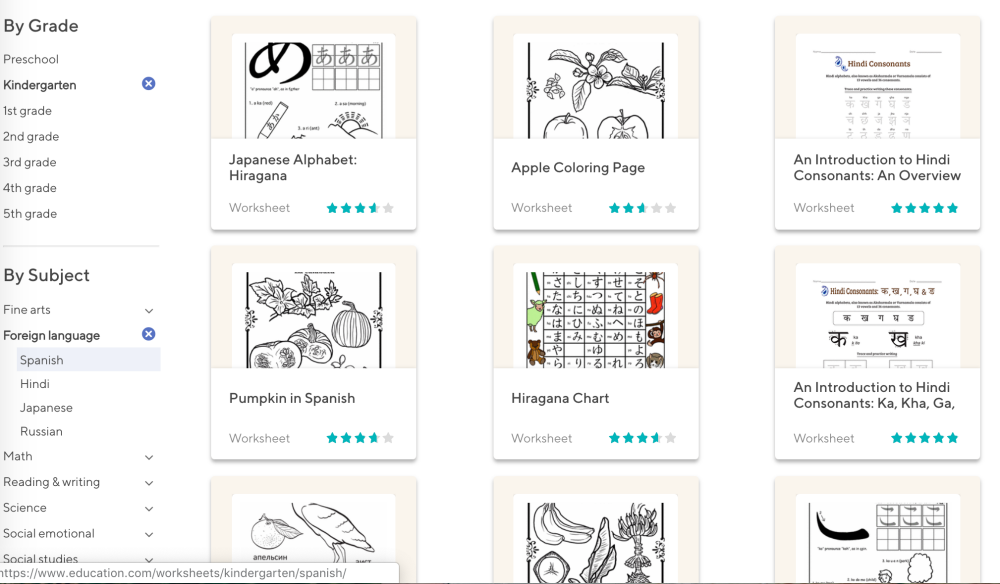Image resolution: width=1000 pixels, height=584 pixels.
Task: Click the Pumpkin in Spanish title
Action: (292, 398)
